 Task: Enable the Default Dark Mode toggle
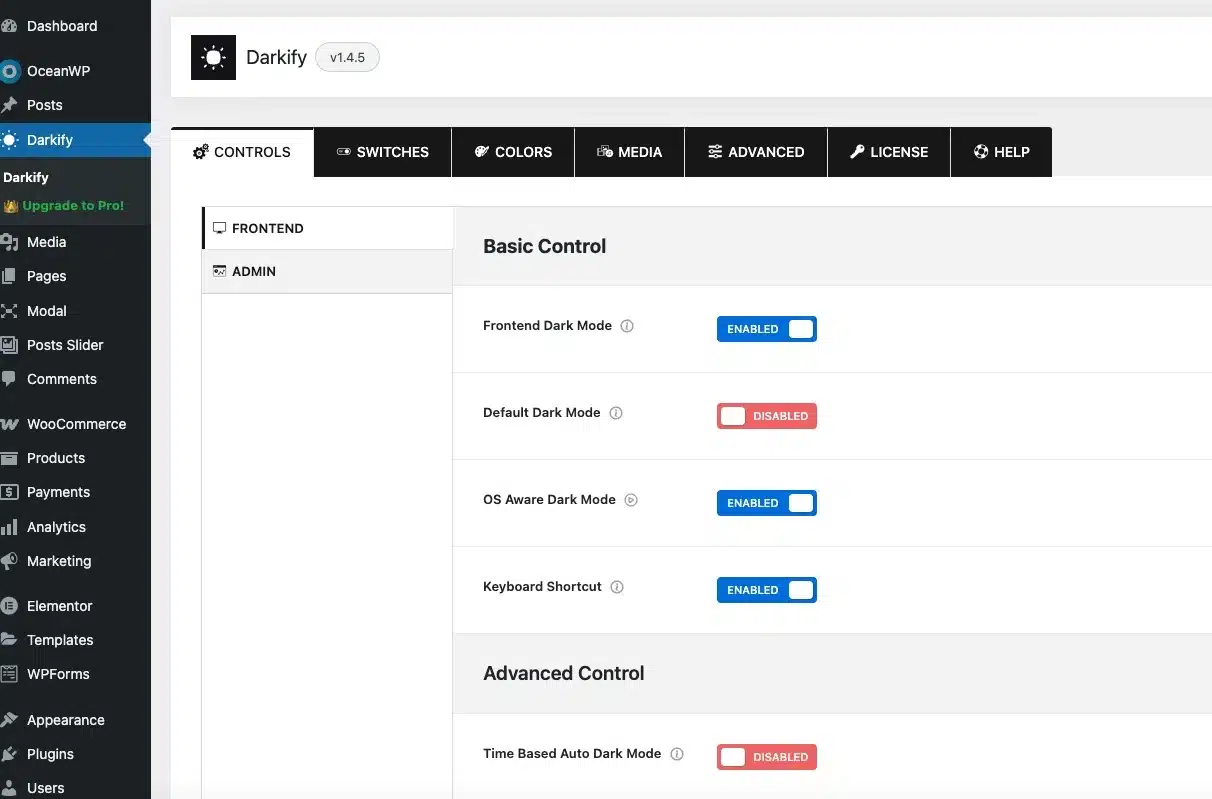[767, 416]
